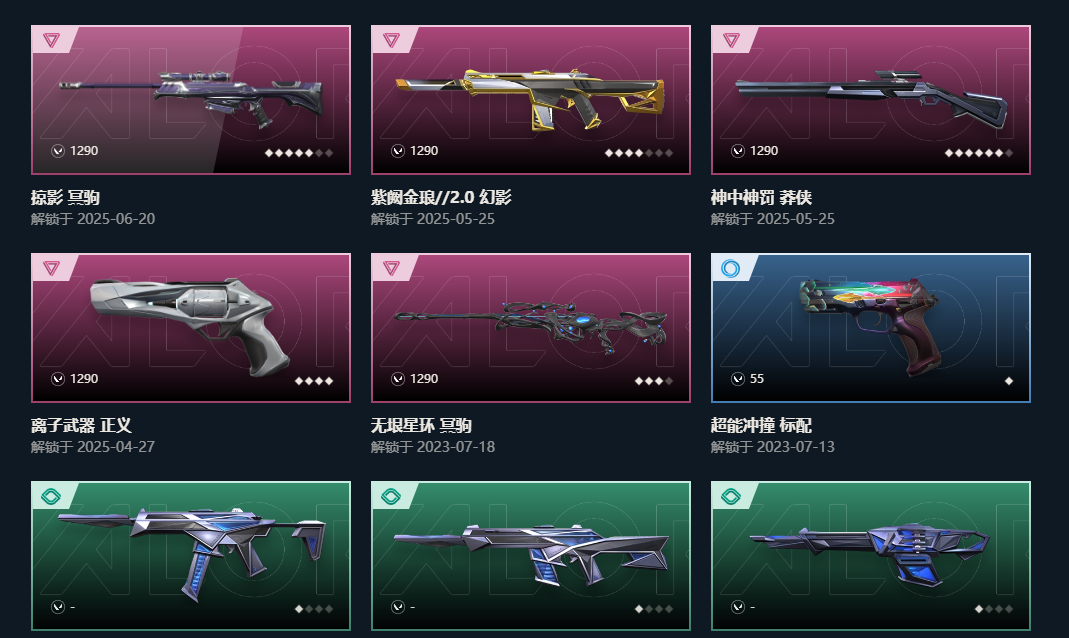The image size is (1069, 638).
Task: Click the 紫阙金琅//2.0 幻影 title text
Action: click(x=441, y=198)
